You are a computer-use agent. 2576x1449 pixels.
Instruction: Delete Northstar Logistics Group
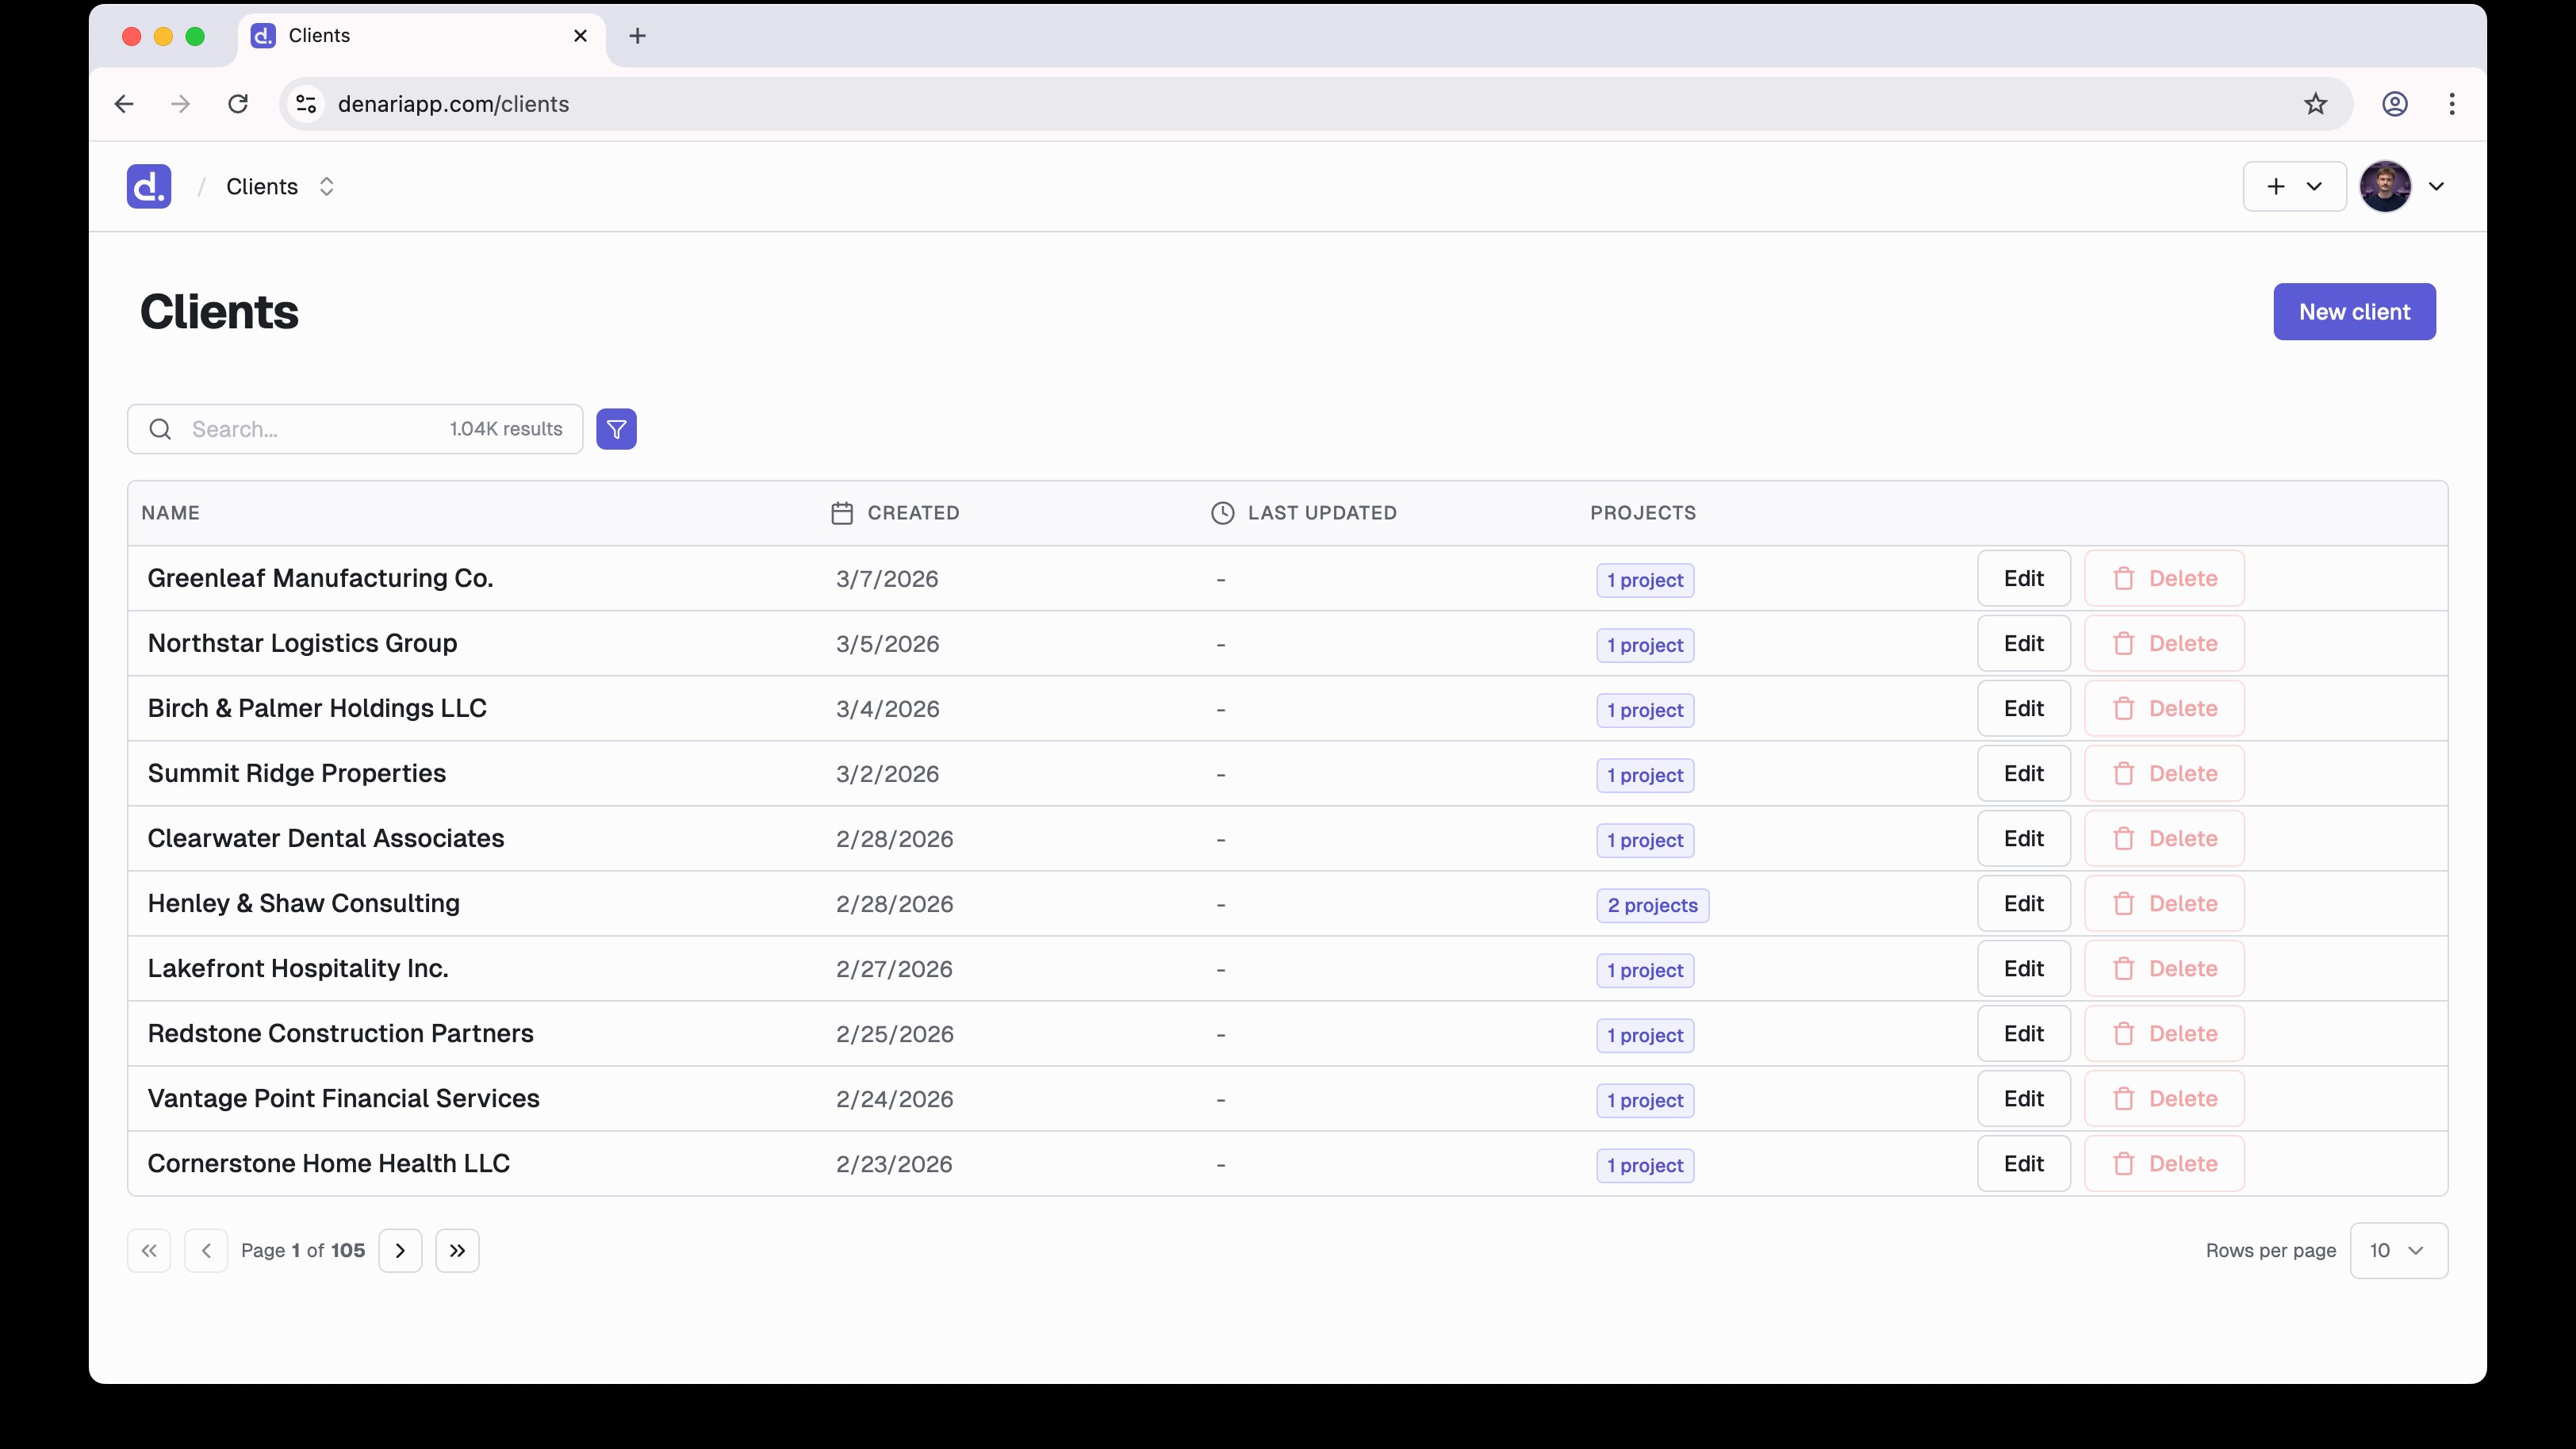(2164, 644)
